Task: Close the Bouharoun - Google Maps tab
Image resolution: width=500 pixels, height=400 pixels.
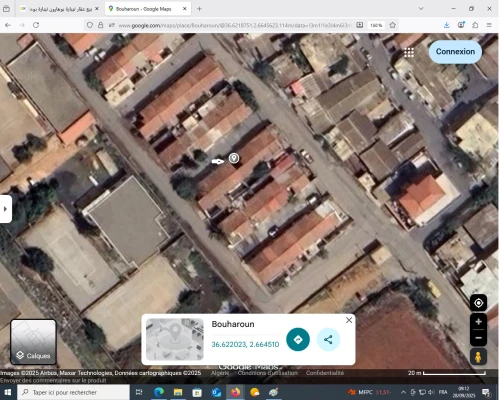Action: pyautogui.click(x=185, y=9)
